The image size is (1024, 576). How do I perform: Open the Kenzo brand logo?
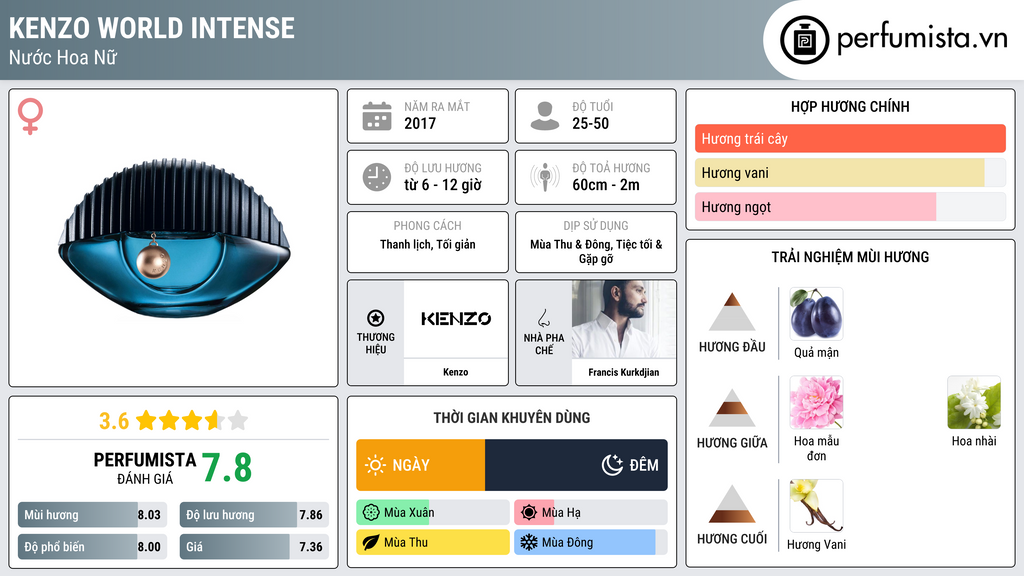click(x=456, y=319)
